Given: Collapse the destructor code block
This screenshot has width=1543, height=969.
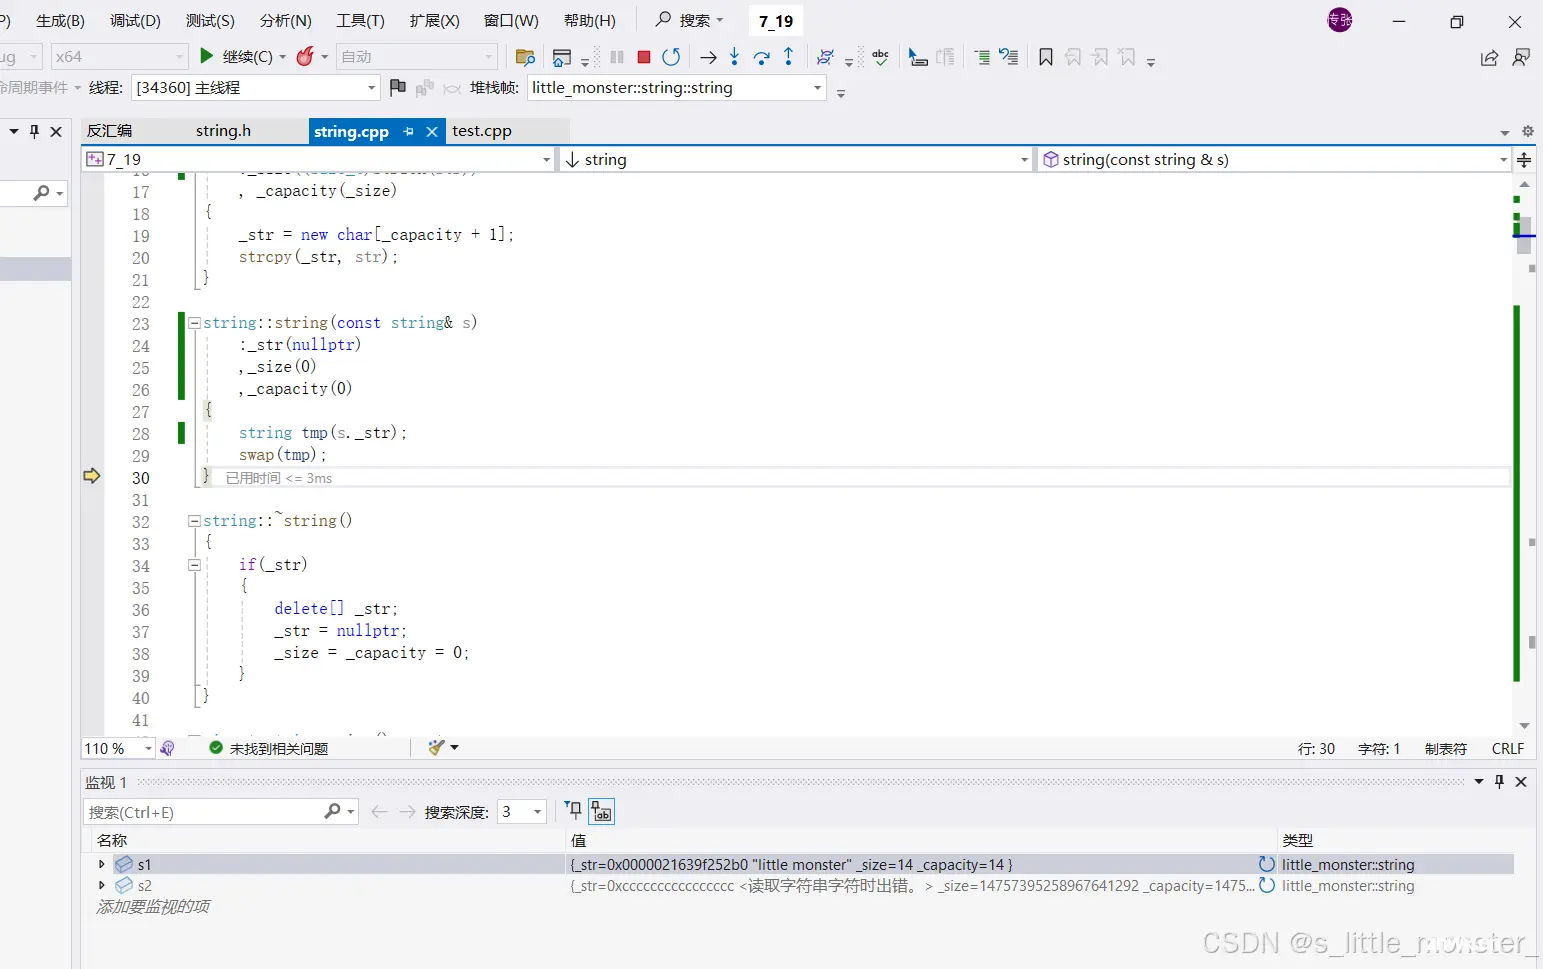Looking at the screenshot, I should (x=194, y=520).
